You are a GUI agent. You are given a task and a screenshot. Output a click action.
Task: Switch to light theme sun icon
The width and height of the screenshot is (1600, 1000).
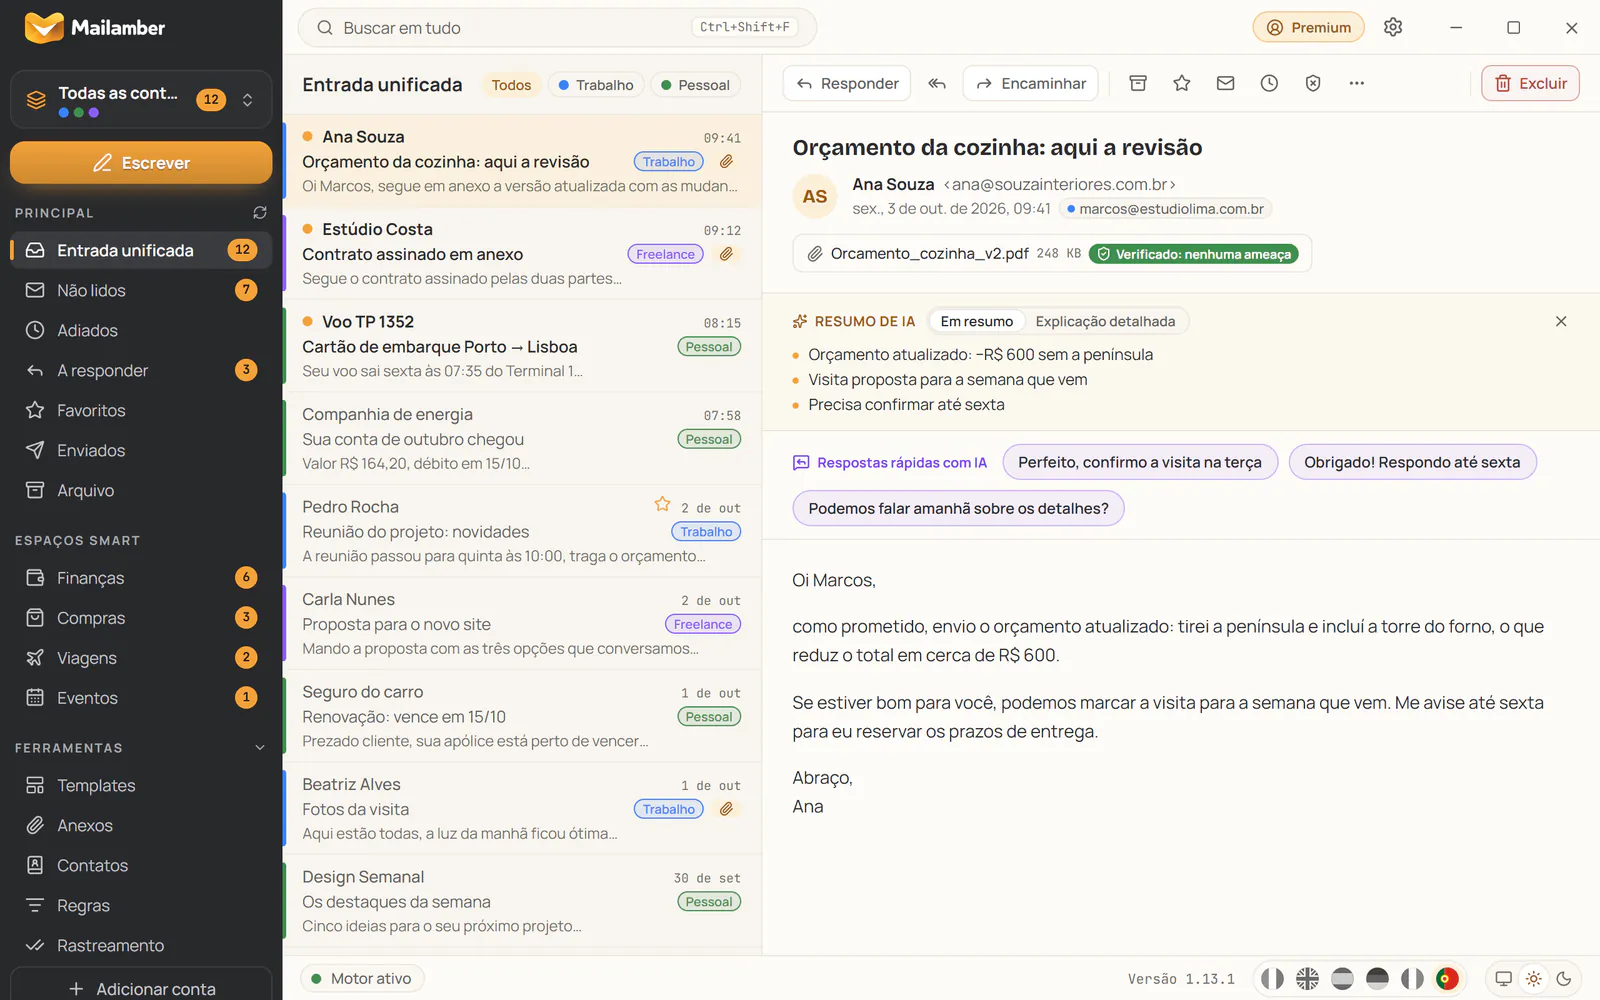pyautogui.click(x=1534, y=979)
